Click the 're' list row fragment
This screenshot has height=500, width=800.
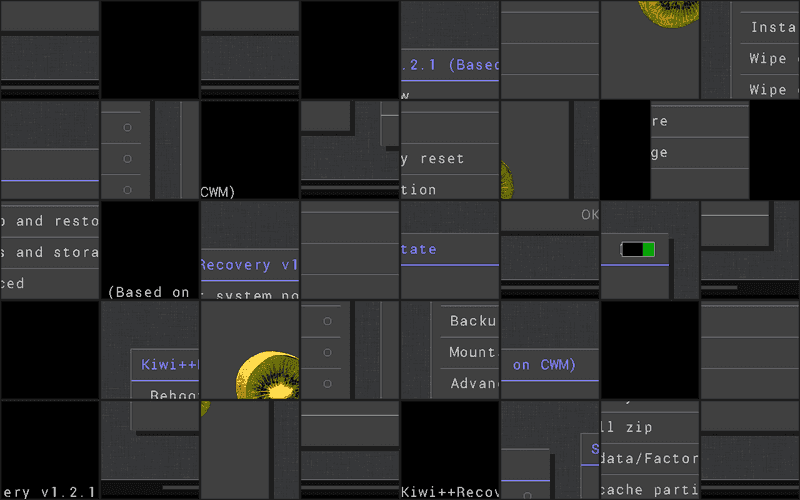pos(699,121)
